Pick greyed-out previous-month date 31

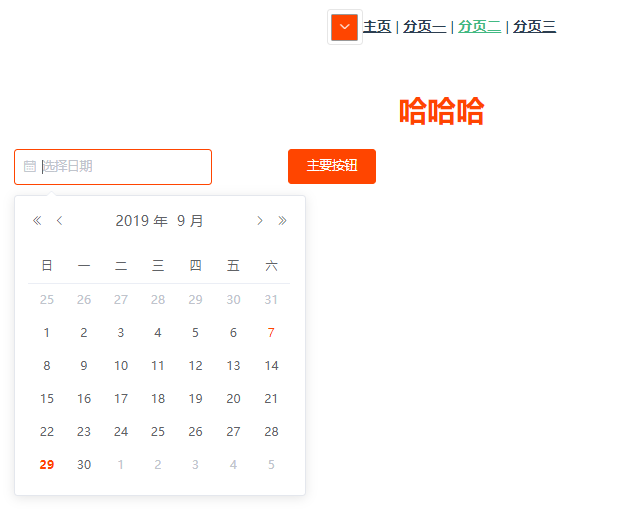coord(271,300)
